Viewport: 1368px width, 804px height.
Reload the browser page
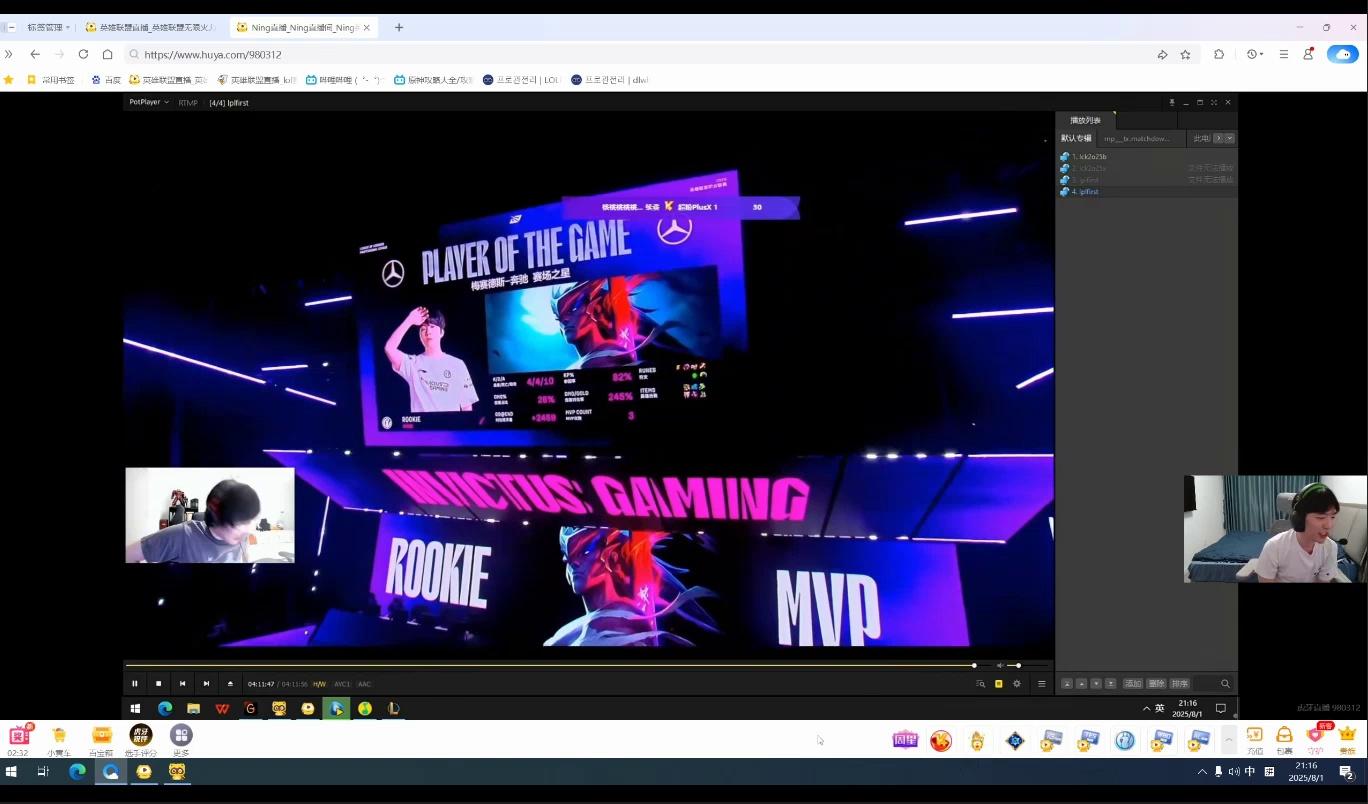point(83,54)
